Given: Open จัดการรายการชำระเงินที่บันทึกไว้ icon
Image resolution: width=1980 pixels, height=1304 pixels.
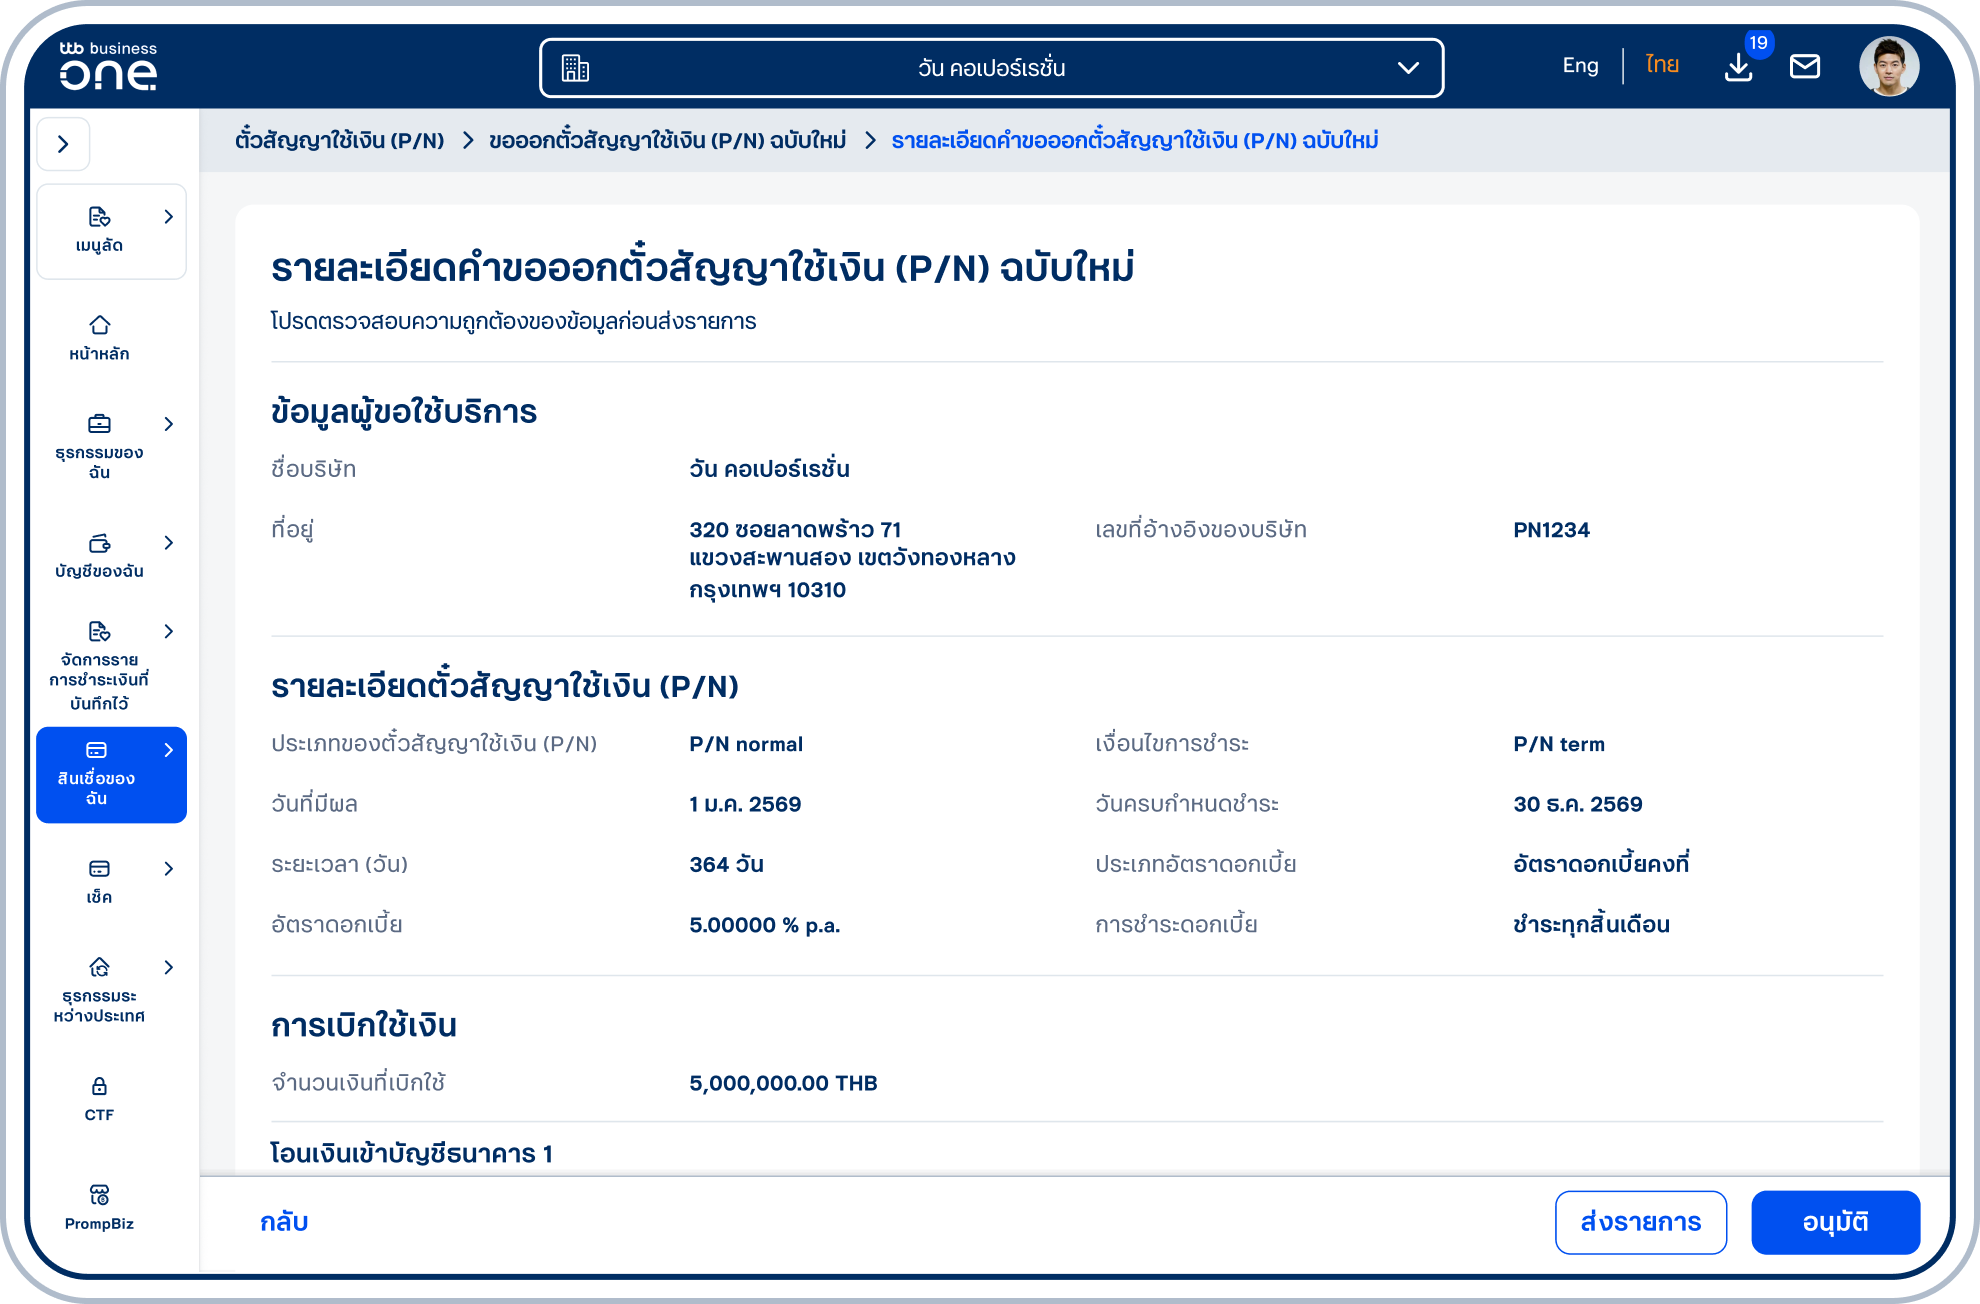Looking at the screenshot, I should 99,631.
